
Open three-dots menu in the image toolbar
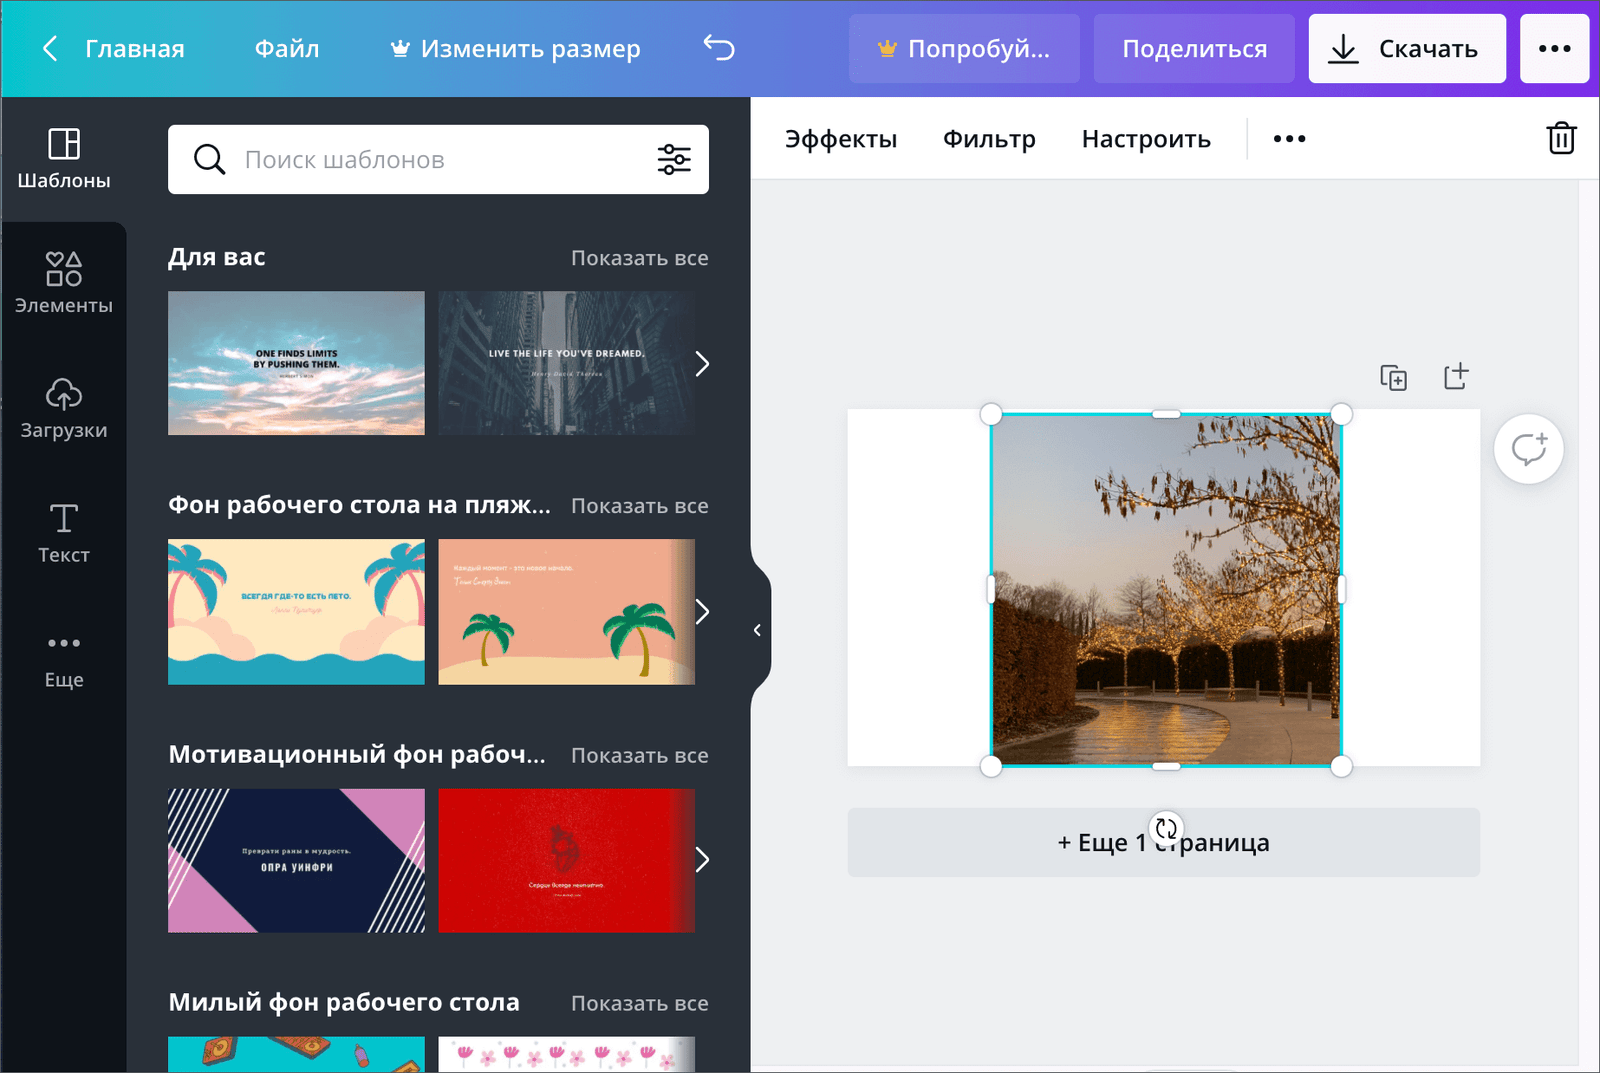point(1289,139)
